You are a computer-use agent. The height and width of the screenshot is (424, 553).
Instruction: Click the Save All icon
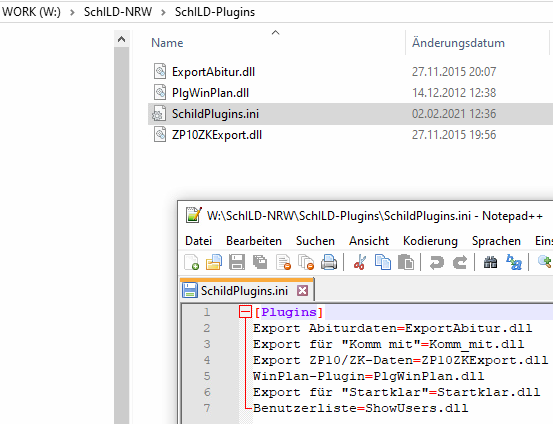[260, 262]
